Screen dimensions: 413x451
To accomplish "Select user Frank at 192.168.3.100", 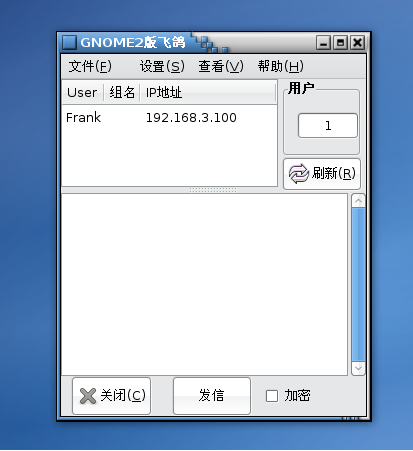I will (x=169, y=117).
